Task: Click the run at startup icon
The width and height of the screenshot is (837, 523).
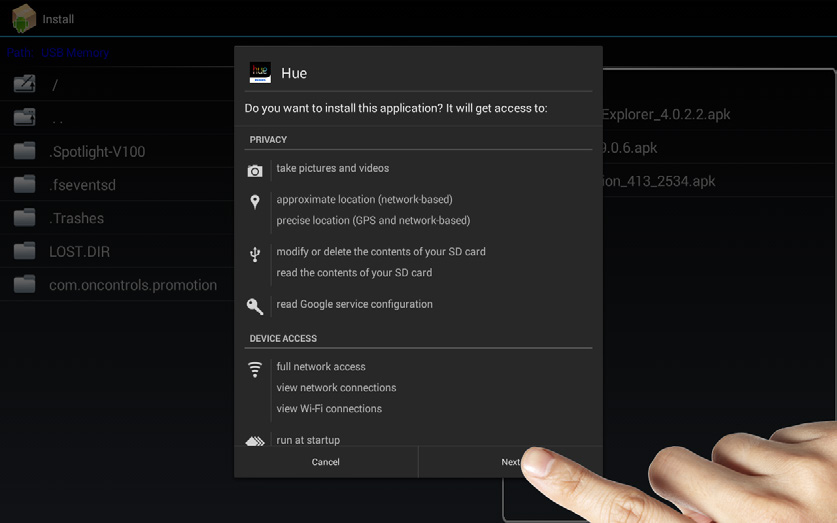Action: (255, 441)
